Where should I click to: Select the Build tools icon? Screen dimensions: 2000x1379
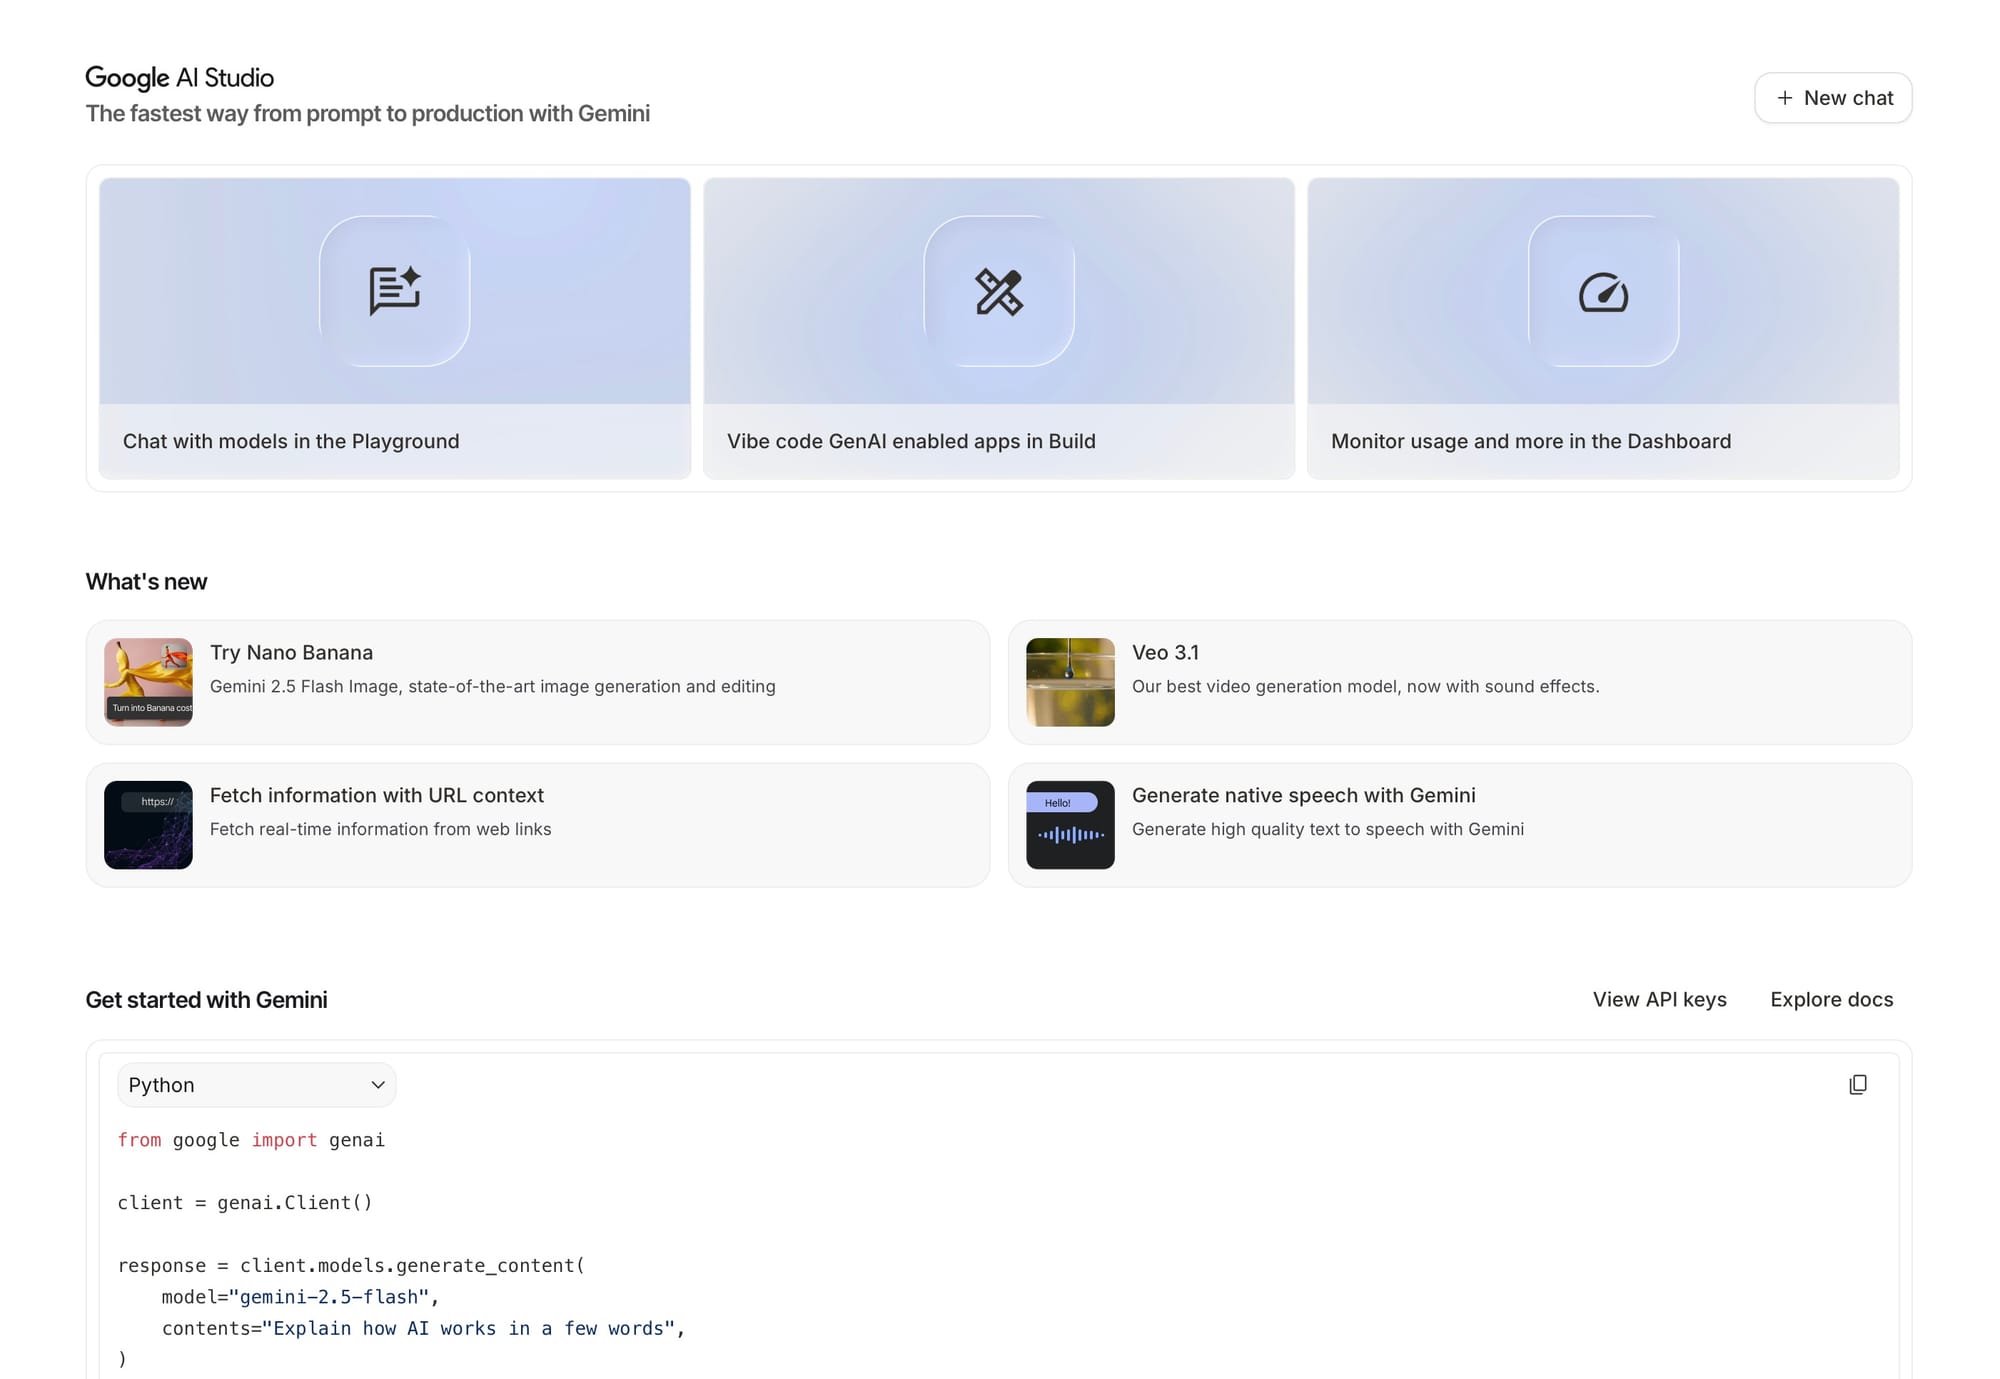tap(1000, 293)
